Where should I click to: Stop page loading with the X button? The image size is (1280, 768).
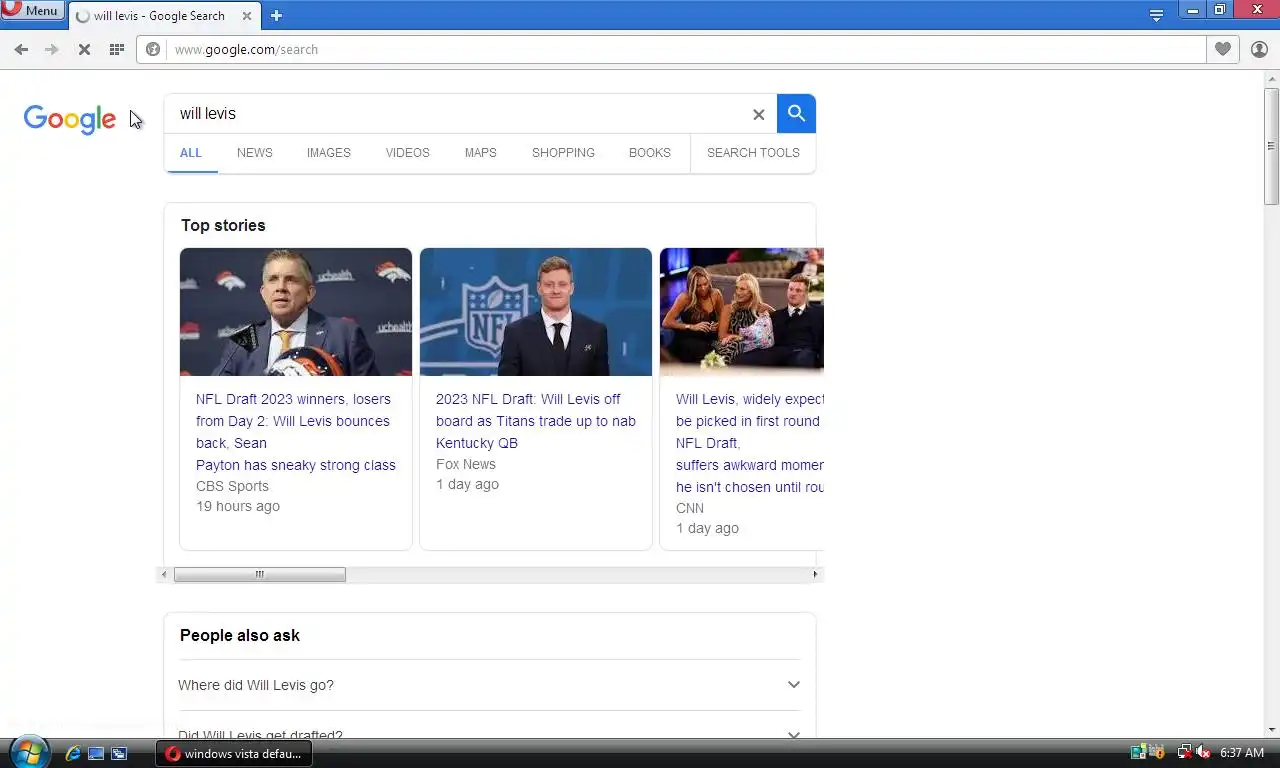click(x=84, y=49)
